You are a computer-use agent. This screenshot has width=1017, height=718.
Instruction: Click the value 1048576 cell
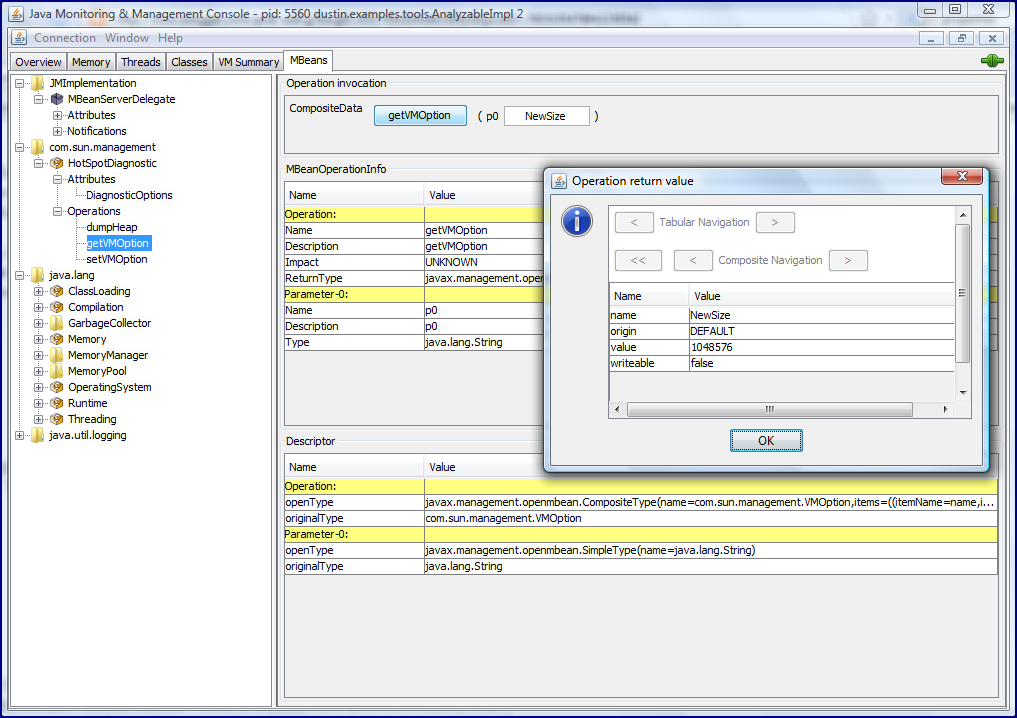[x=821, y=347]
